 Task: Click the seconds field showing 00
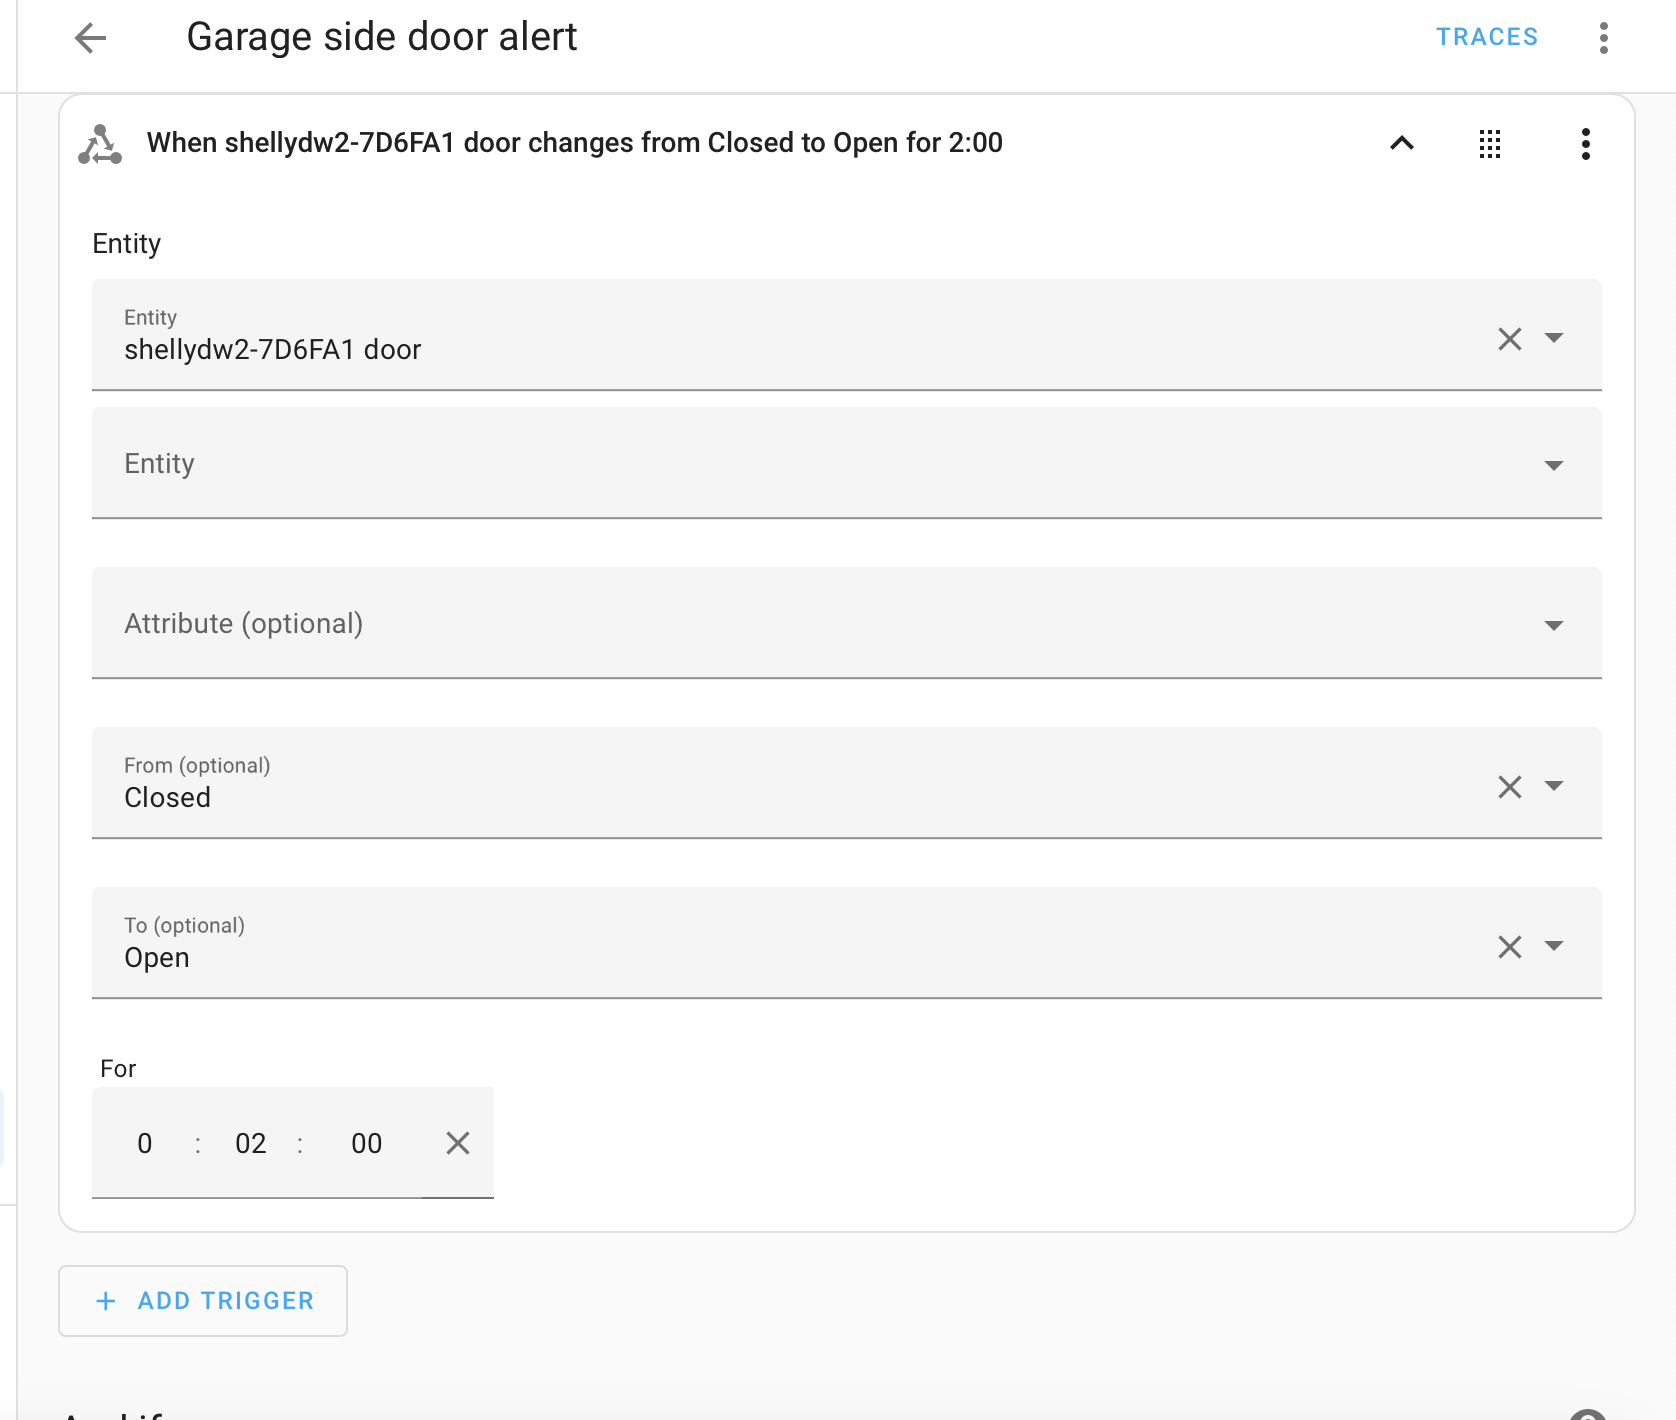click(366, 1143)
